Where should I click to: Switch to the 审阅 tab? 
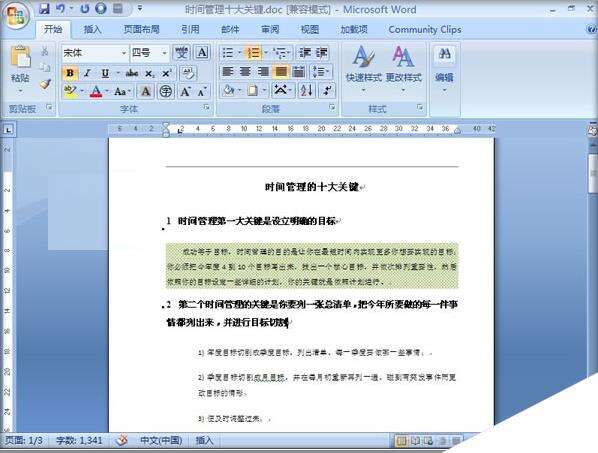[270, 29]
